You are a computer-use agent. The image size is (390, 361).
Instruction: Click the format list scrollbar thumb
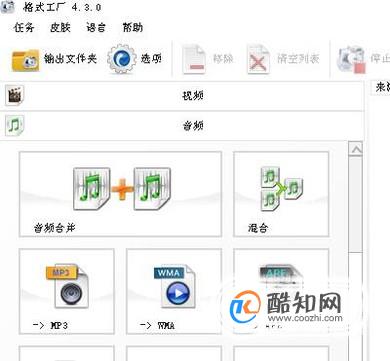pyautogui.click(x=356, y=205)
